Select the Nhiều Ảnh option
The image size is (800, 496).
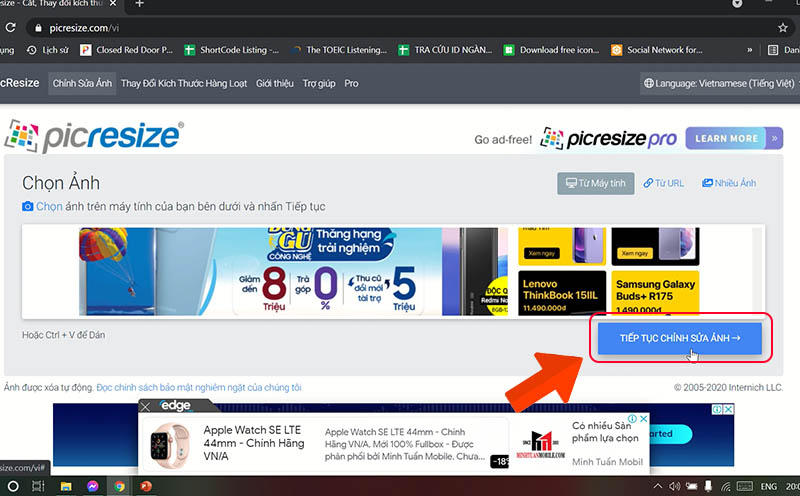coord(729,183)
